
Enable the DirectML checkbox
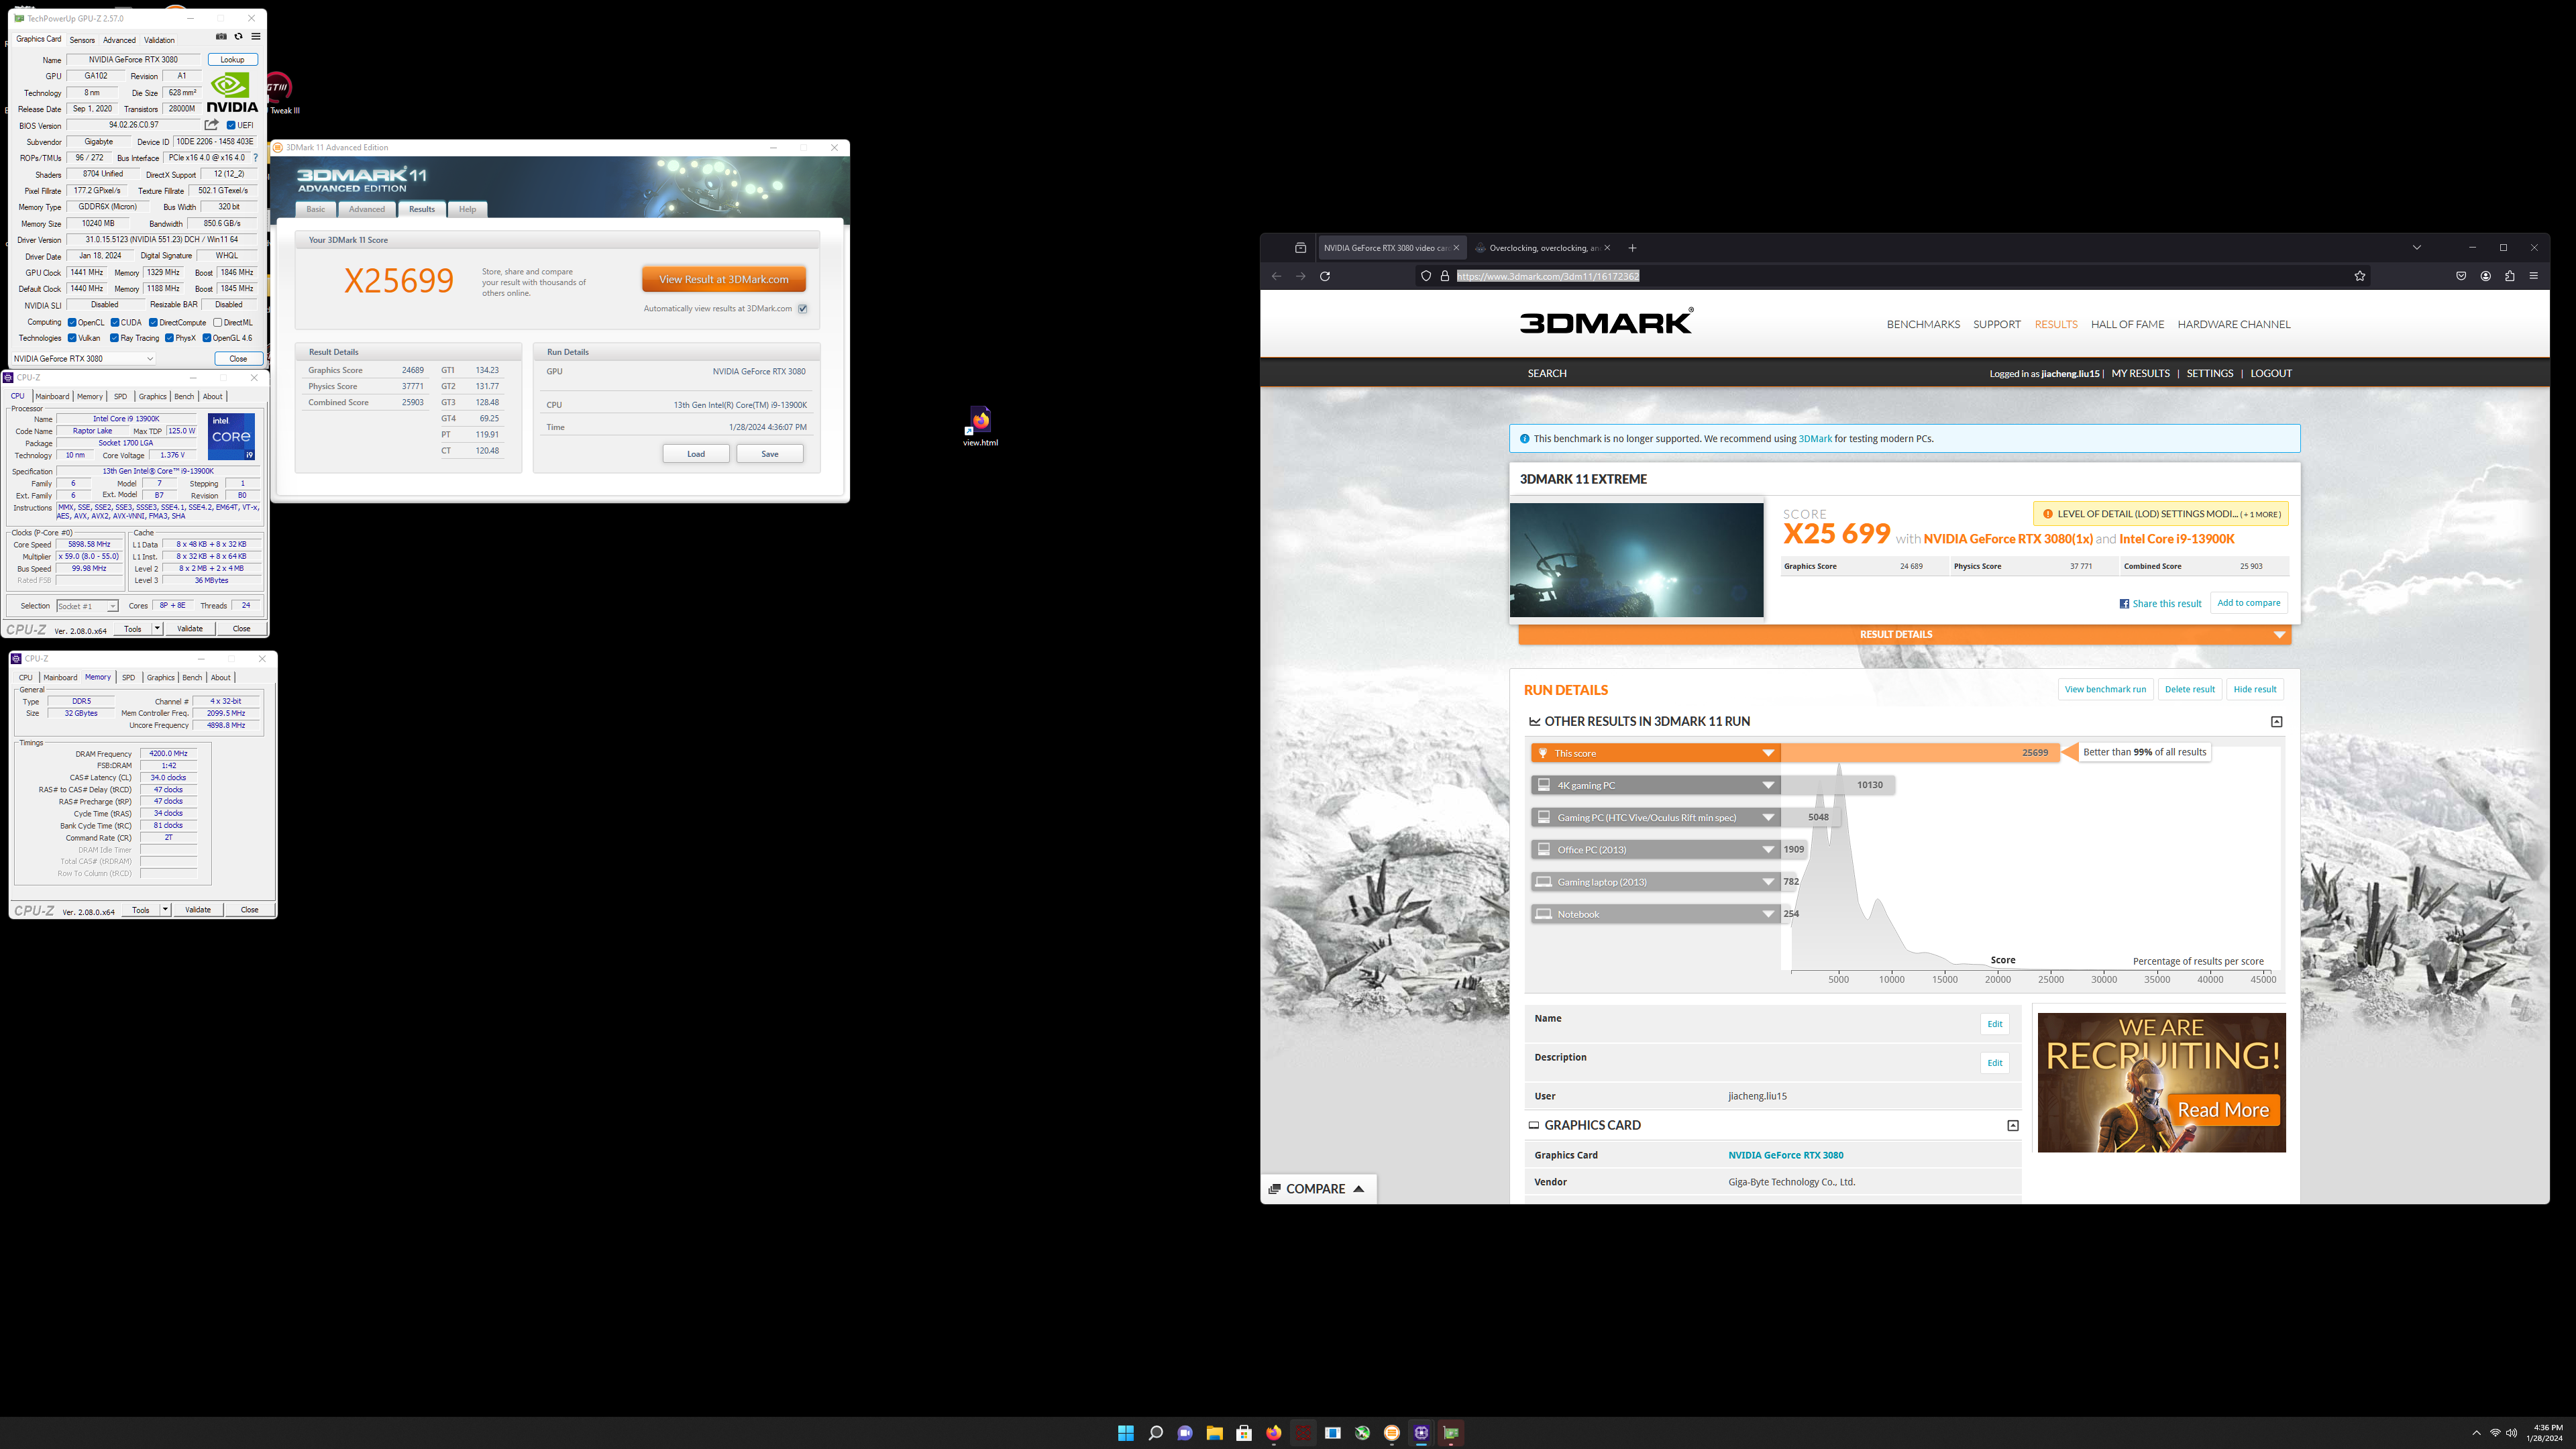click(x=218, y=322)
